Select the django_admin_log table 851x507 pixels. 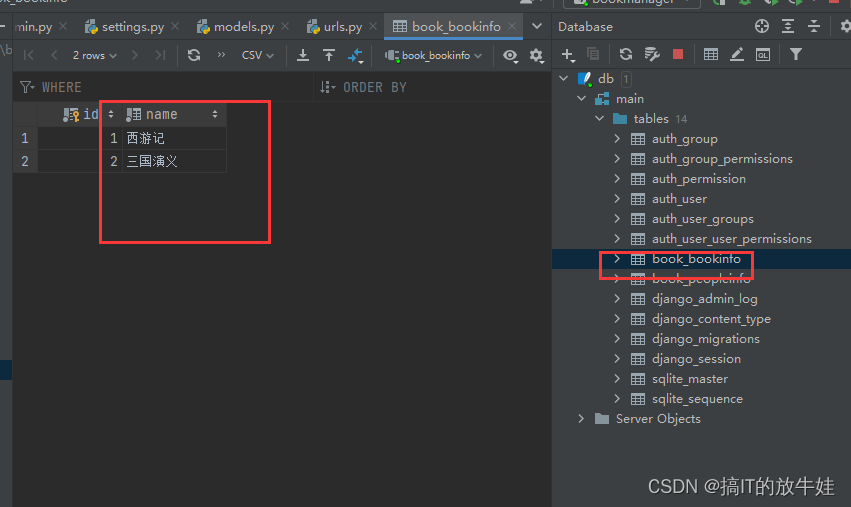pos(704,299)
